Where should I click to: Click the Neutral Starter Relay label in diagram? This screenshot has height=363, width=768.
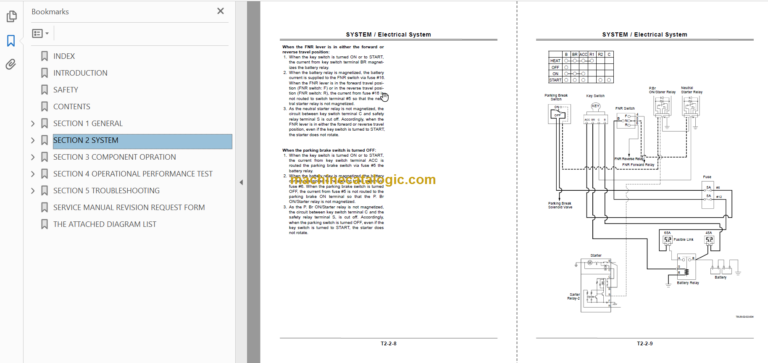point(692,91)
